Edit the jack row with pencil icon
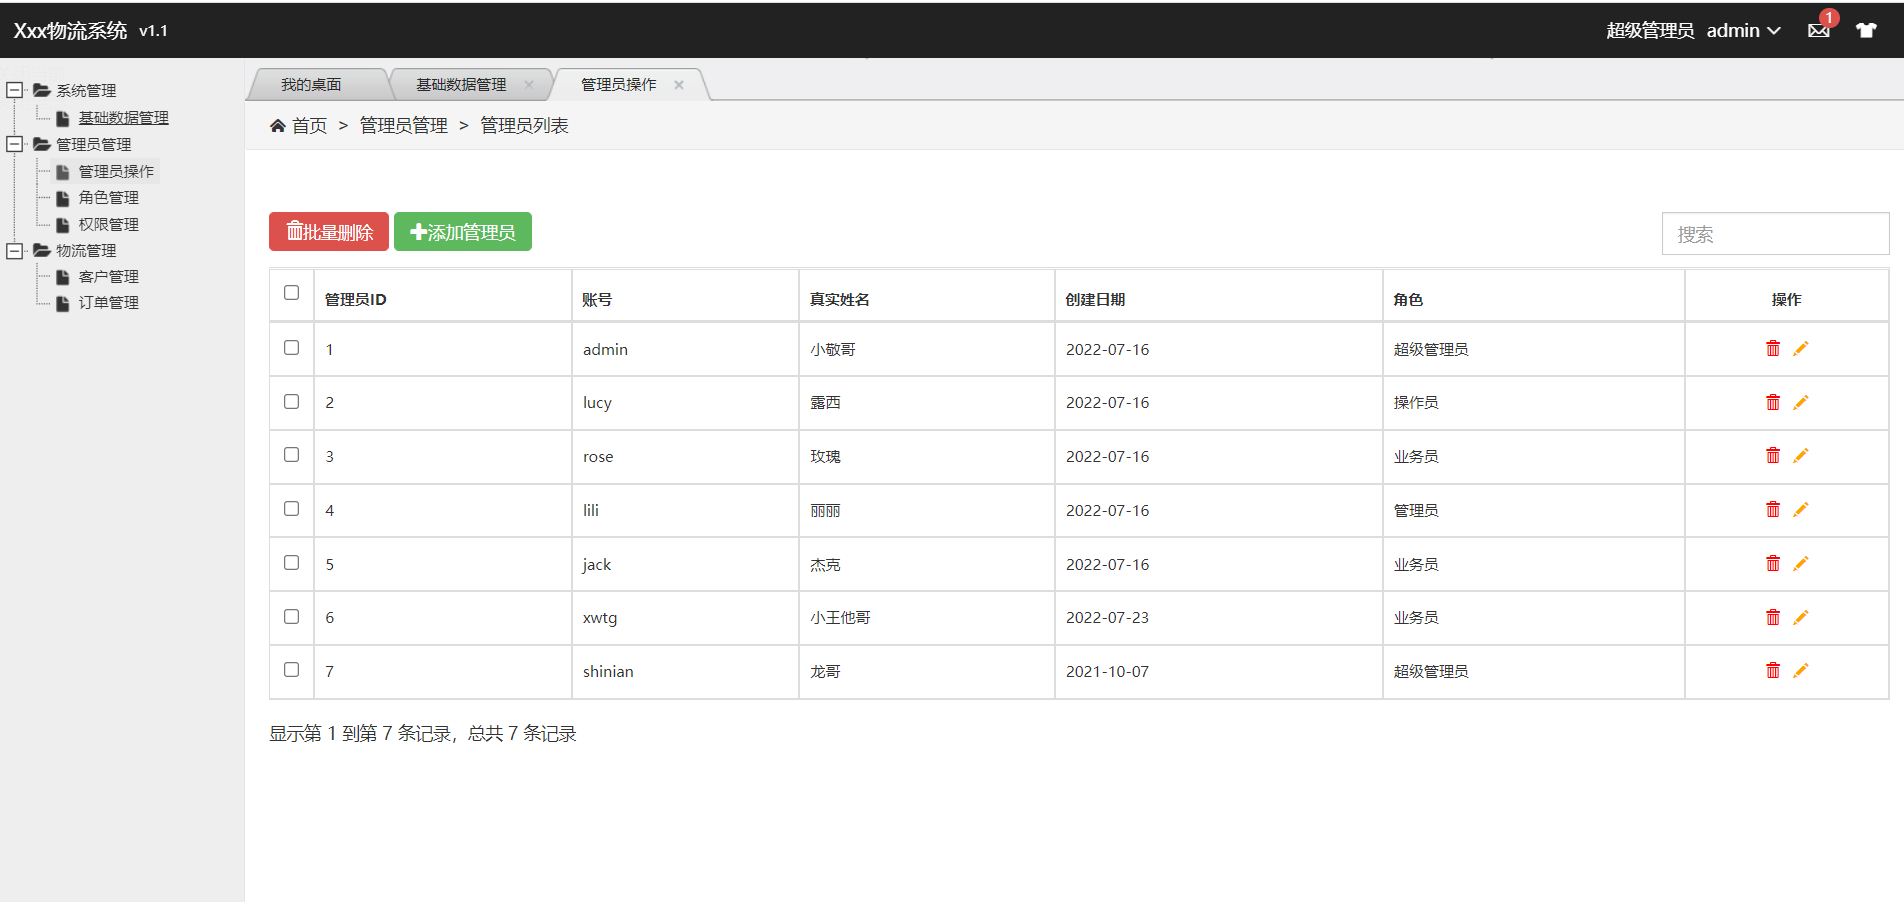The height and width of the screenshot is (902, 1904). click(1801, 563)
